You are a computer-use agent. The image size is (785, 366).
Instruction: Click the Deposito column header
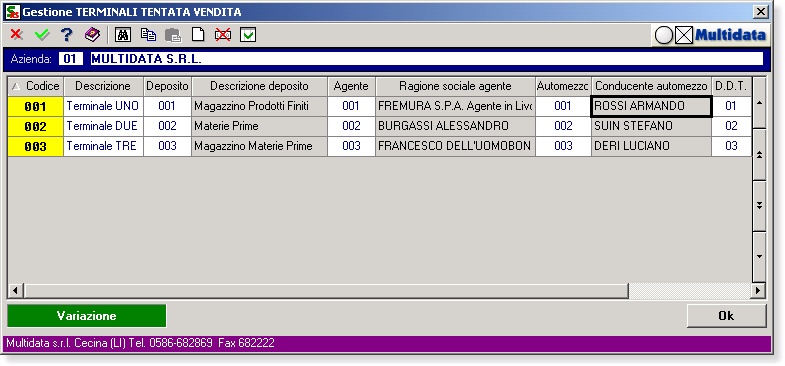click(167, 86)
